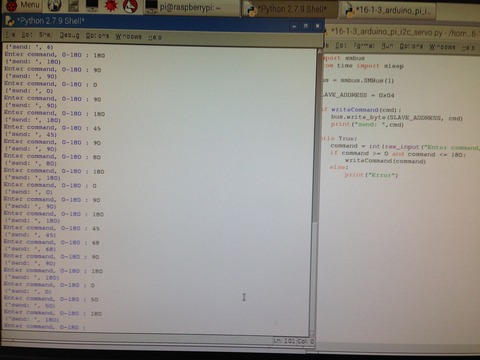The width and height of the screenshot is (480, 360).
Task: Activate Python 2.7.9 Shell taskbar button
Action: coord(289,9)
